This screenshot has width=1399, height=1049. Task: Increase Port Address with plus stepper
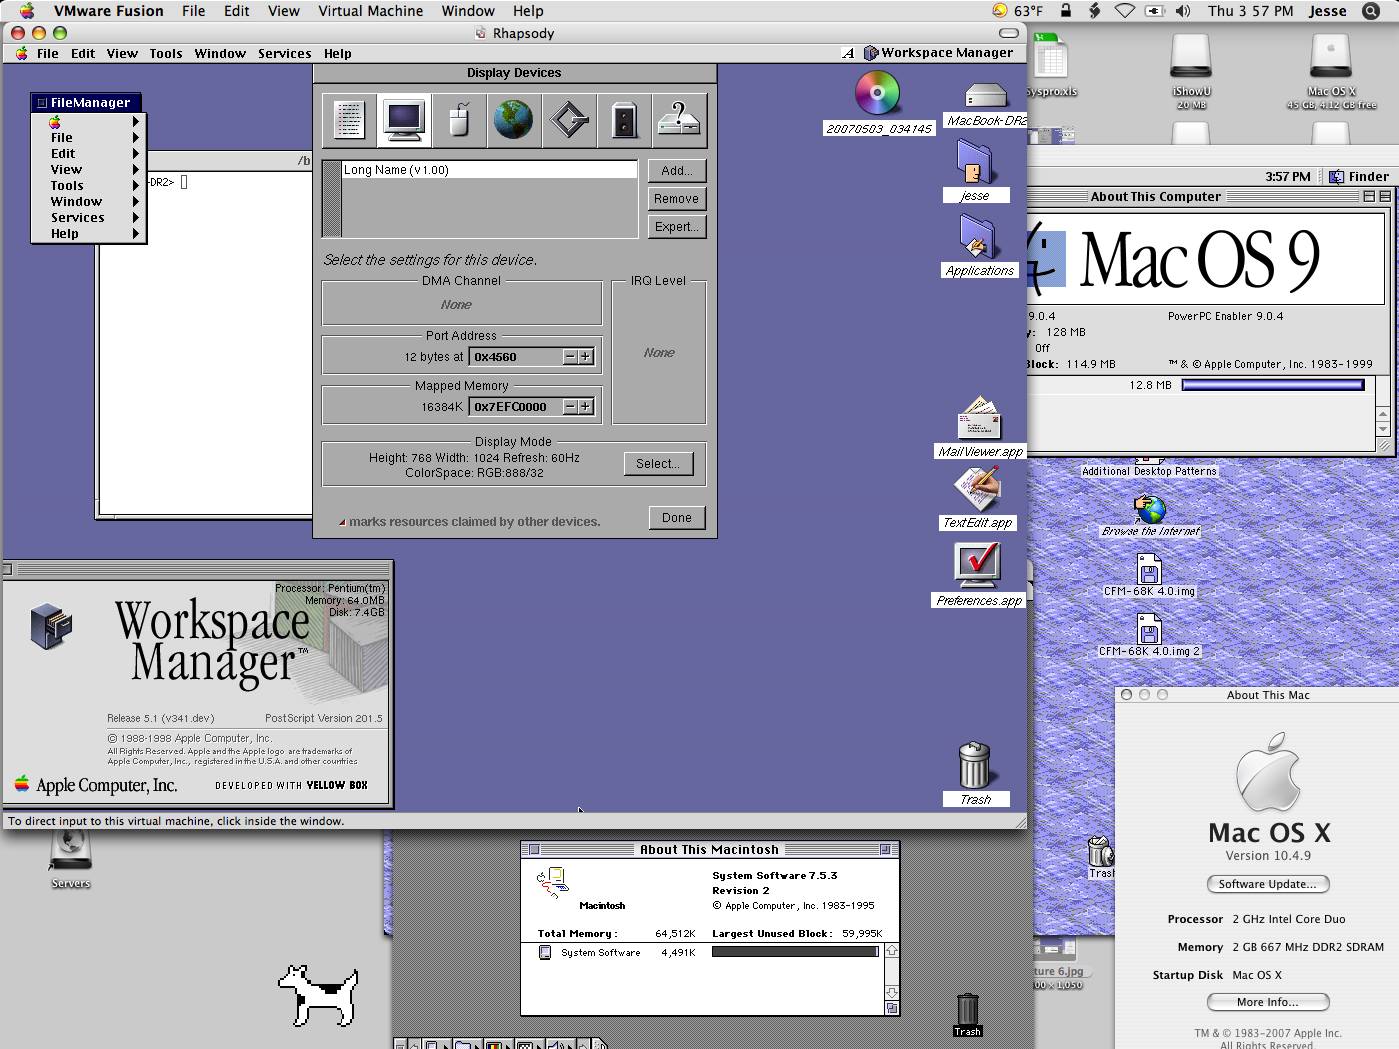click(x=586, y=357)
